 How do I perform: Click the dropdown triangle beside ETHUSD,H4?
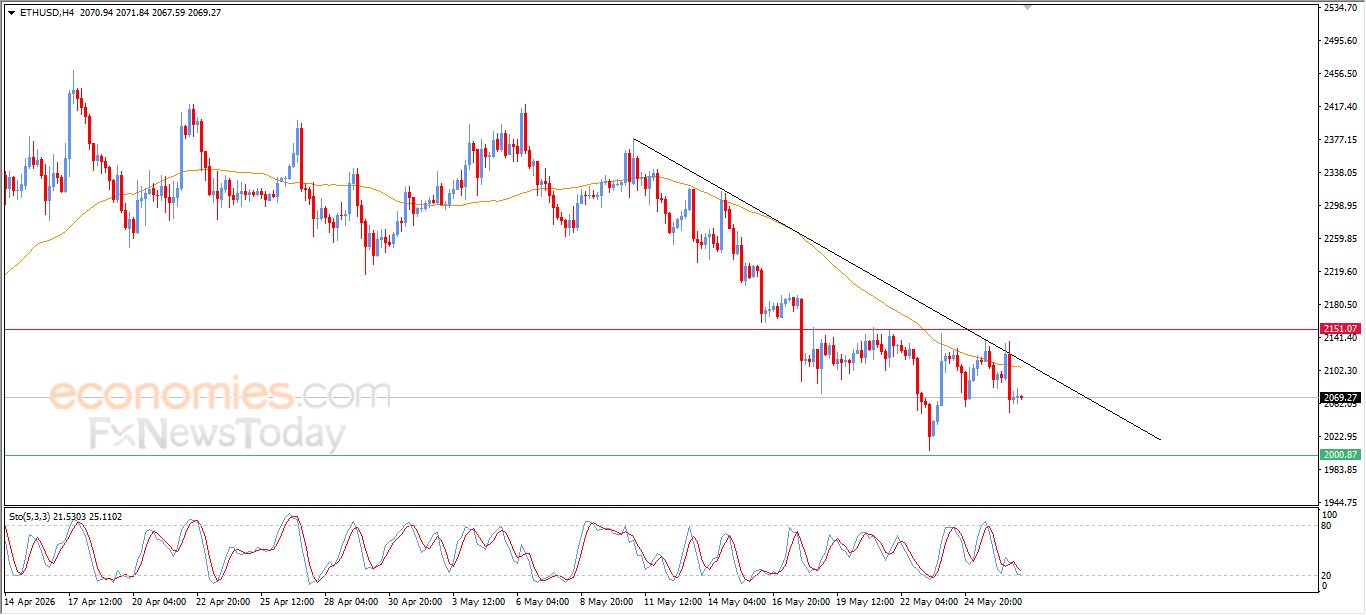point(11,13)
